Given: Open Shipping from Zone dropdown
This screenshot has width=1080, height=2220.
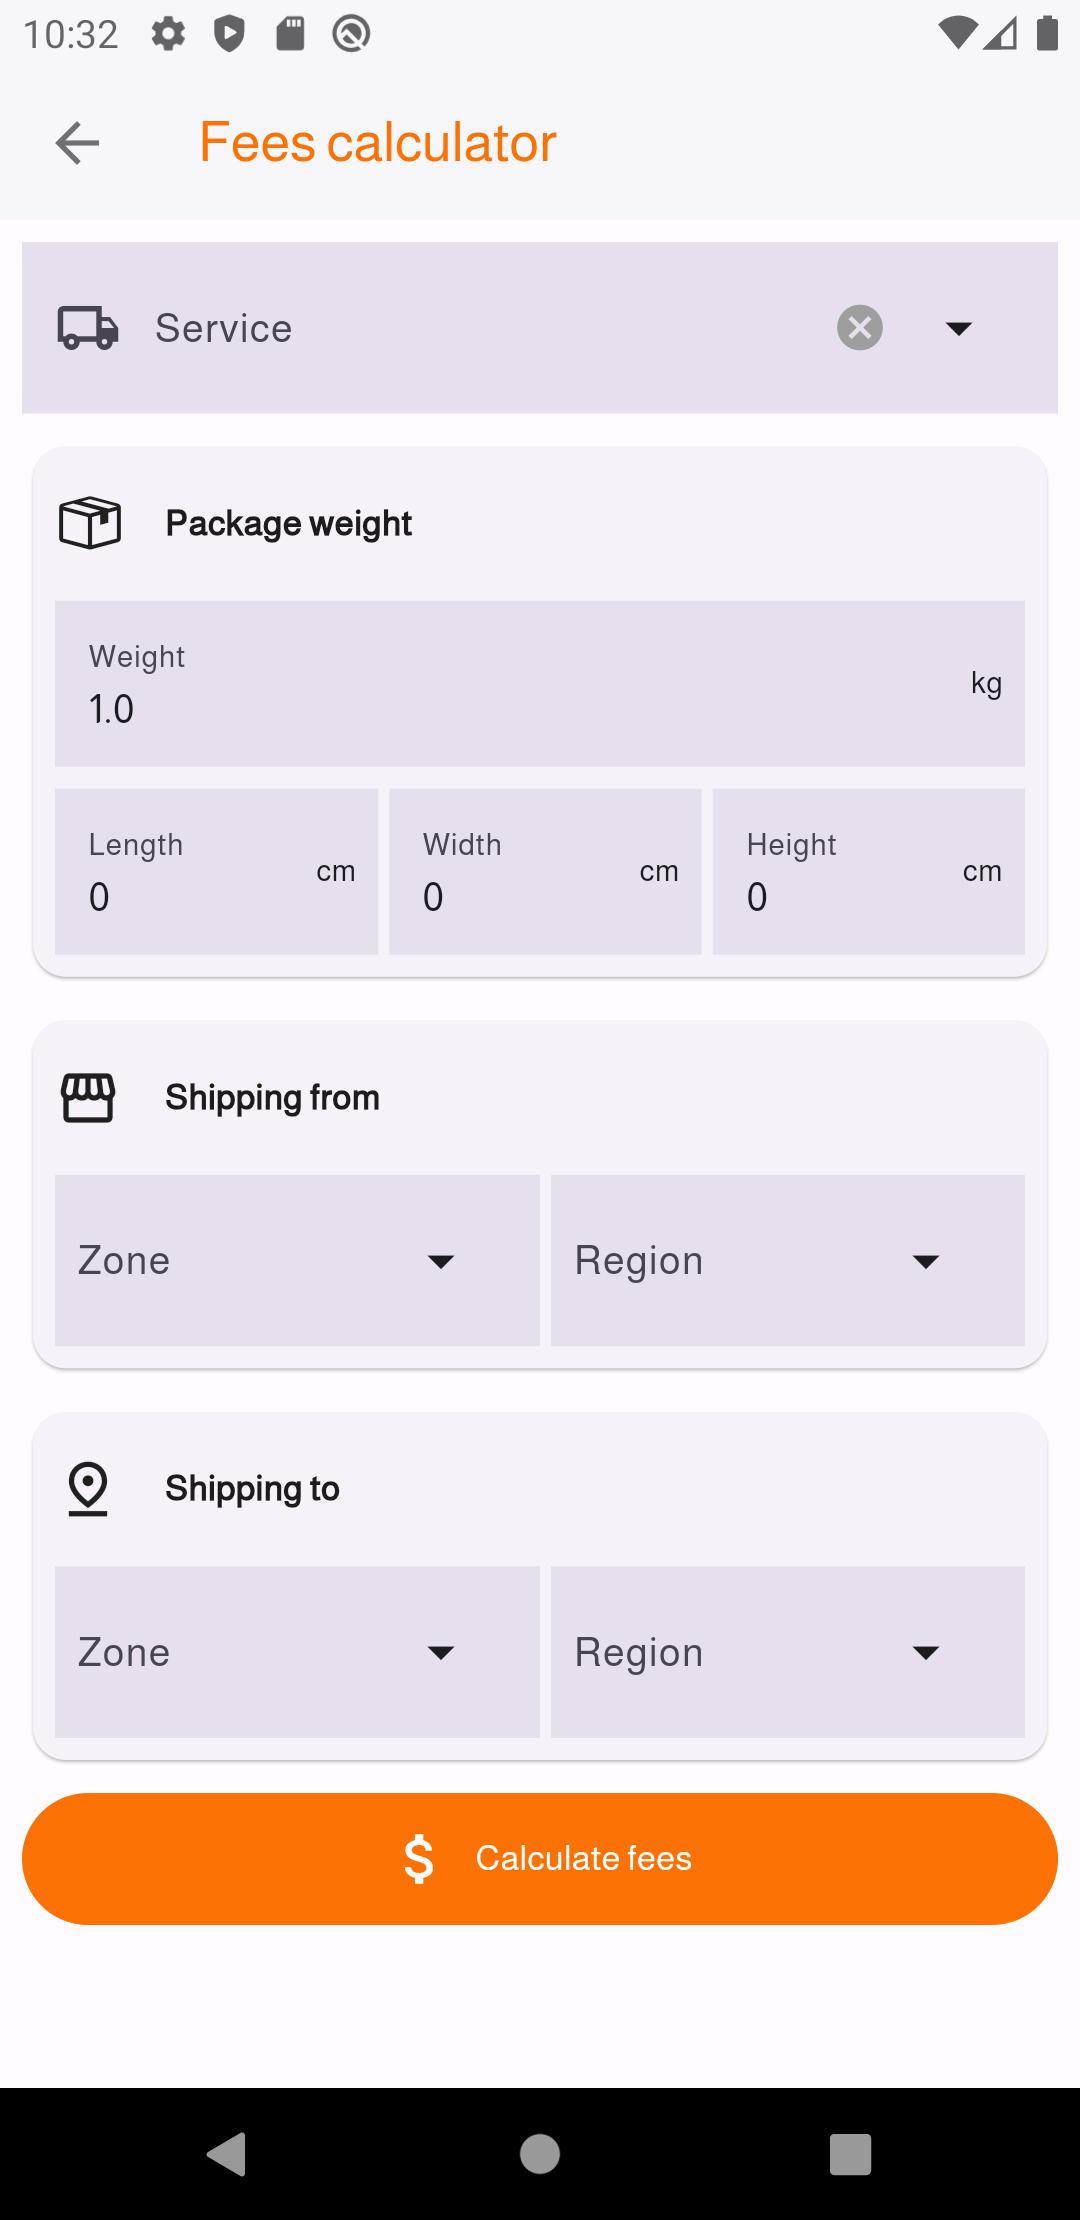Looking at the screenshot, I should pyautogui.click(x=297, y=1260).
